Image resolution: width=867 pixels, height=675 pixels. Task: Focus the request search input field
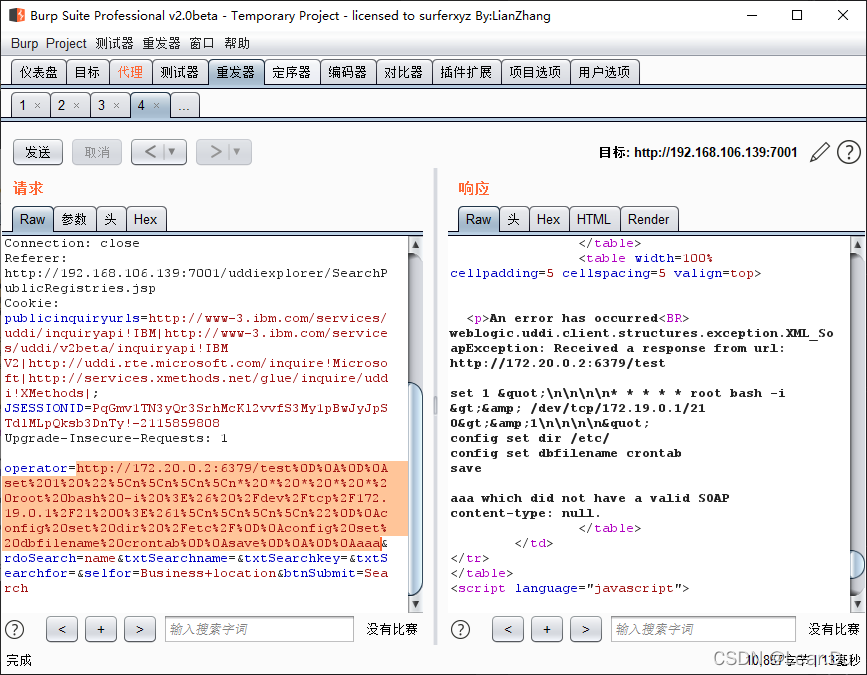259,629
